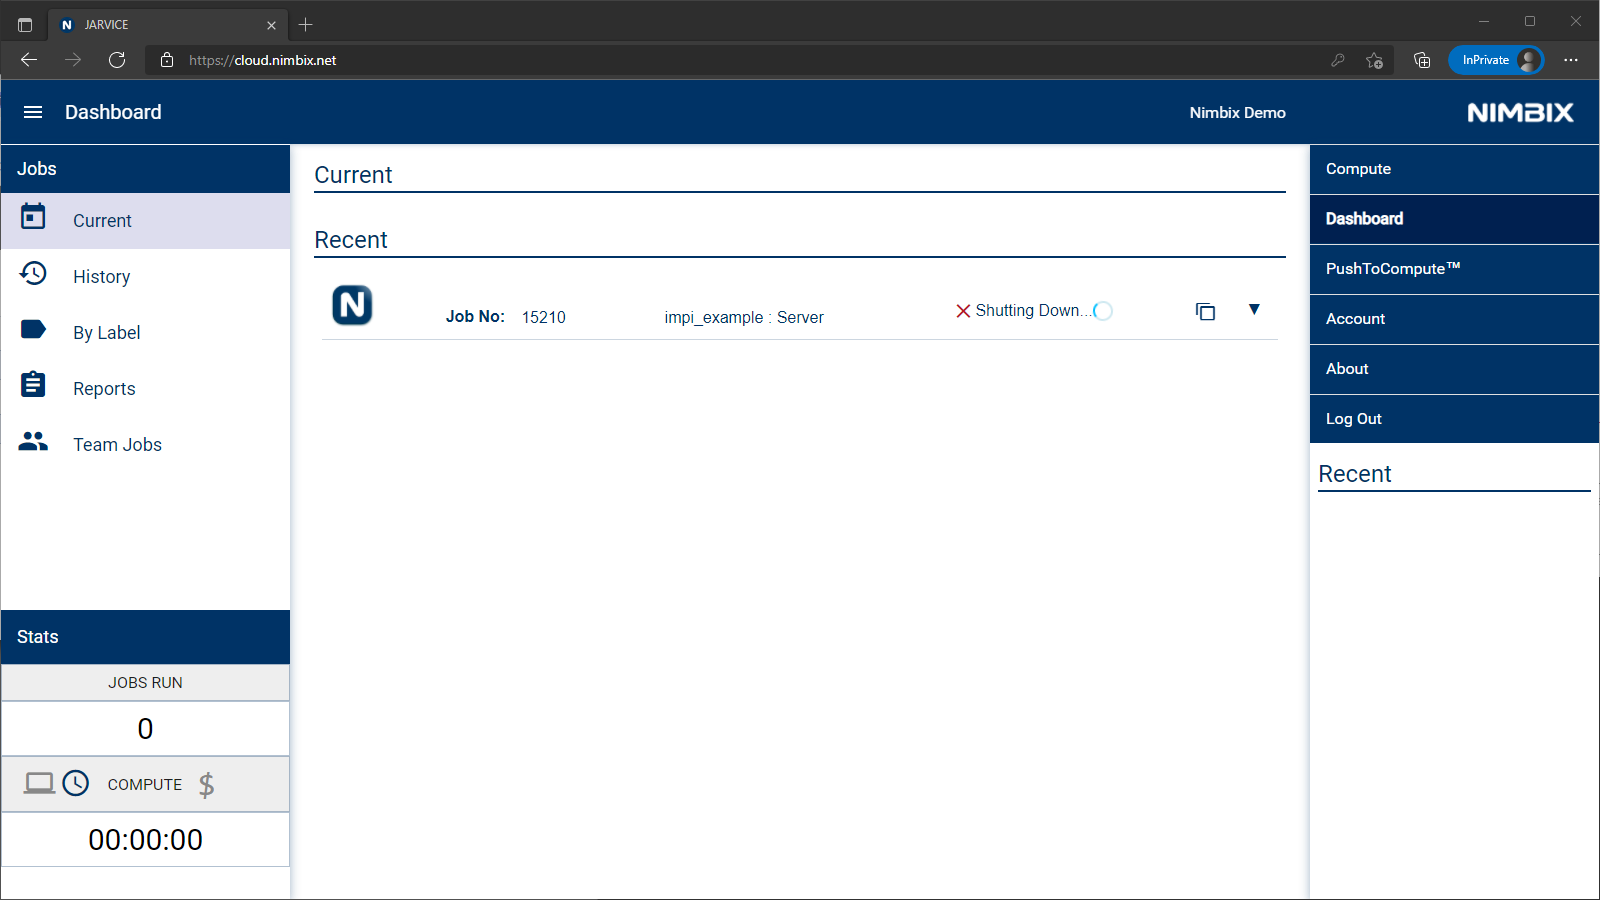The width and height of the screenshot is (1600, 900).
Task: Click the Nimbix N app icon for job 15210
Action: point(352,305)
